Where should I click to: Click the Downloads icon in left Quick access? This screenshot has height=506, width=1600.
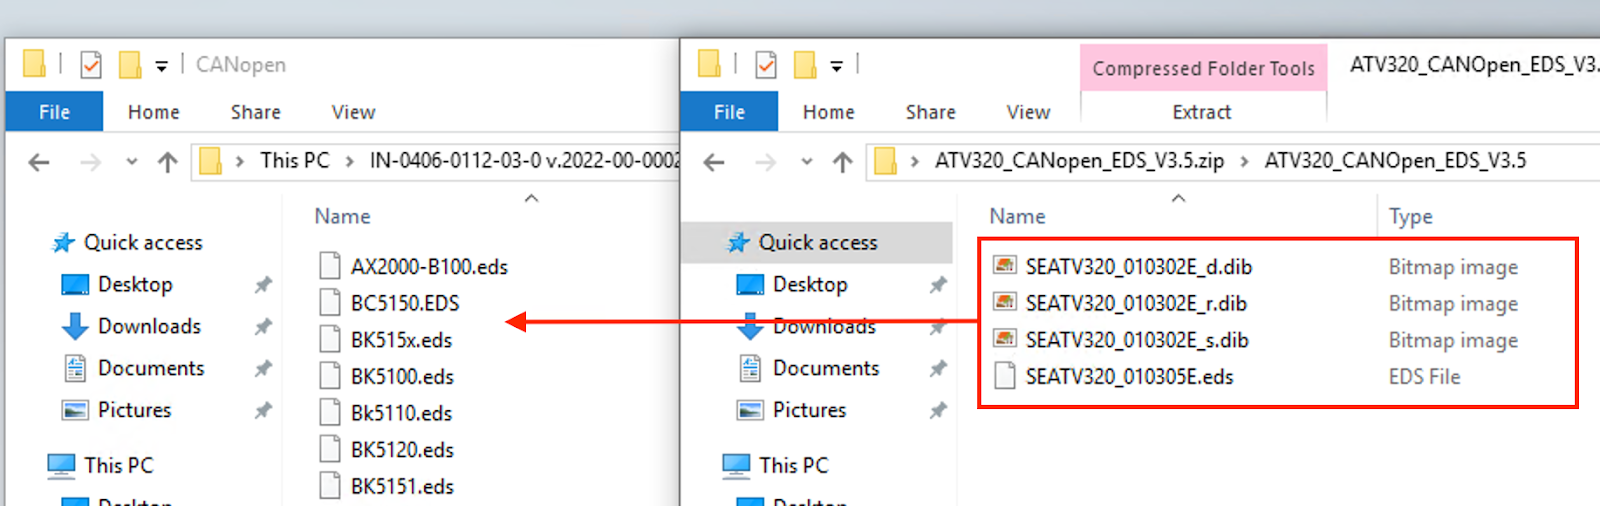point(75,327)
